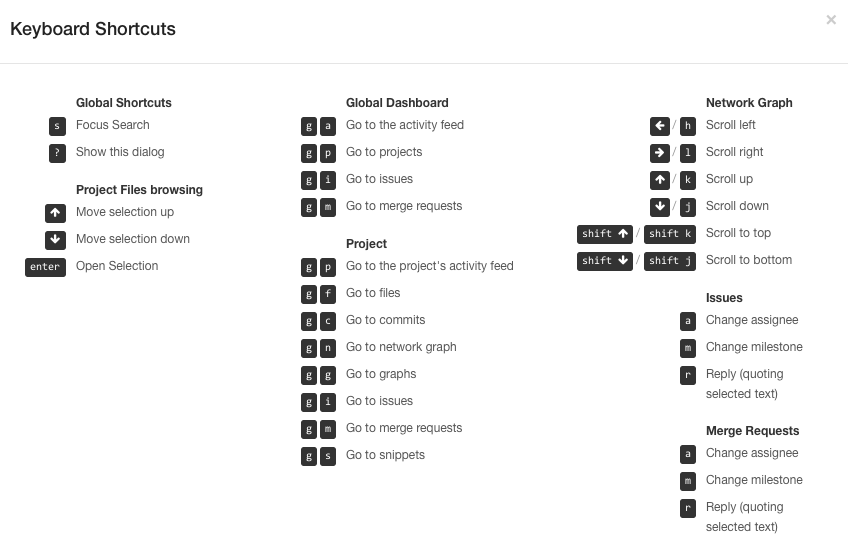This screenshot has width=848, height=549.
Task: Click the down arrow key for Move selection down
Action: click(x=55, y=240)
